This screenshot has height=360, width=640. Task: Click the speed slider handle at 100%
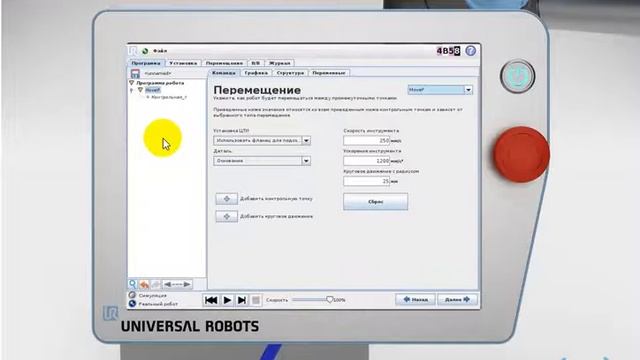tap(330, 300)
